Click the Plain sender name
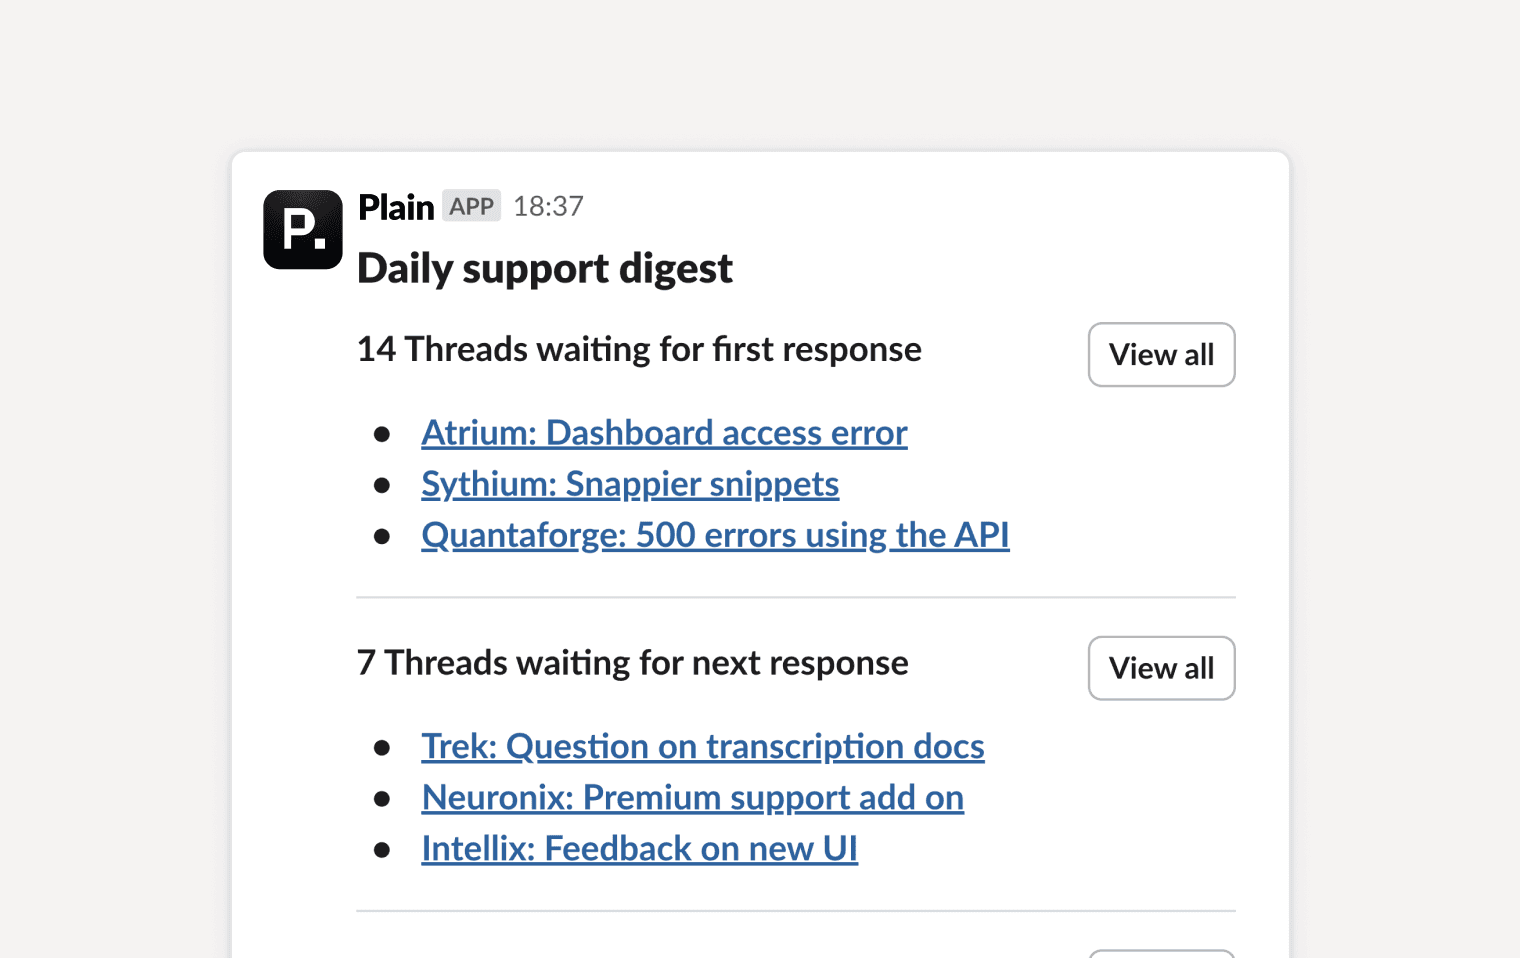 pos(396,207)
